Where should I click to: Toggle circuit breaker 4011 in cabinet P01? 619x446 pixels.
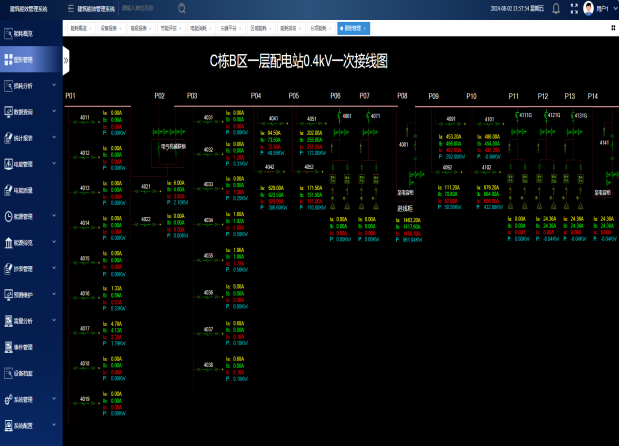click(85, 124)
